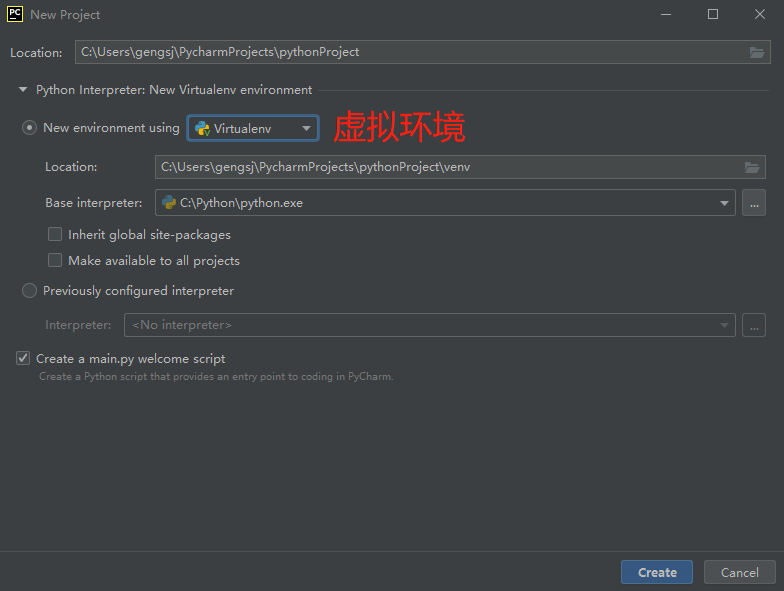784x591 pixels.
Task: Enable Inherit global site-packages checkbox
Action: (x=55, y=234)
